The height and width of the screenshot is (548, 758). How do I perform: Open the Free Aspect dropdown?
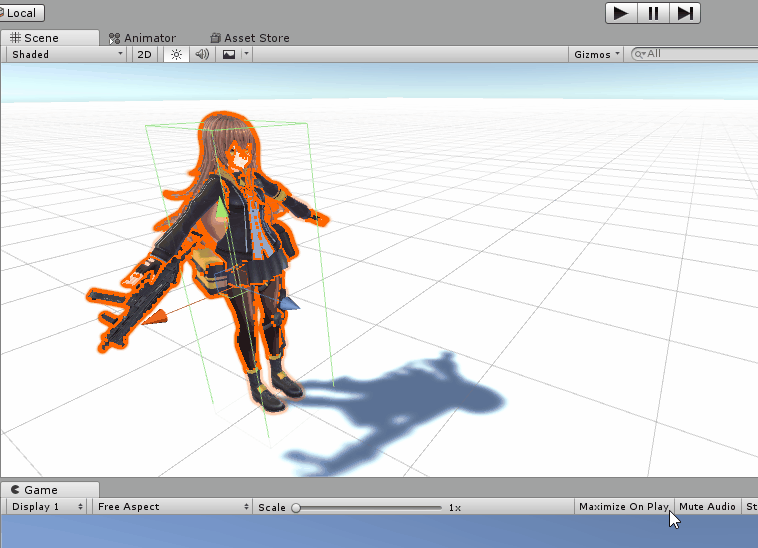[x=172, y=507]
